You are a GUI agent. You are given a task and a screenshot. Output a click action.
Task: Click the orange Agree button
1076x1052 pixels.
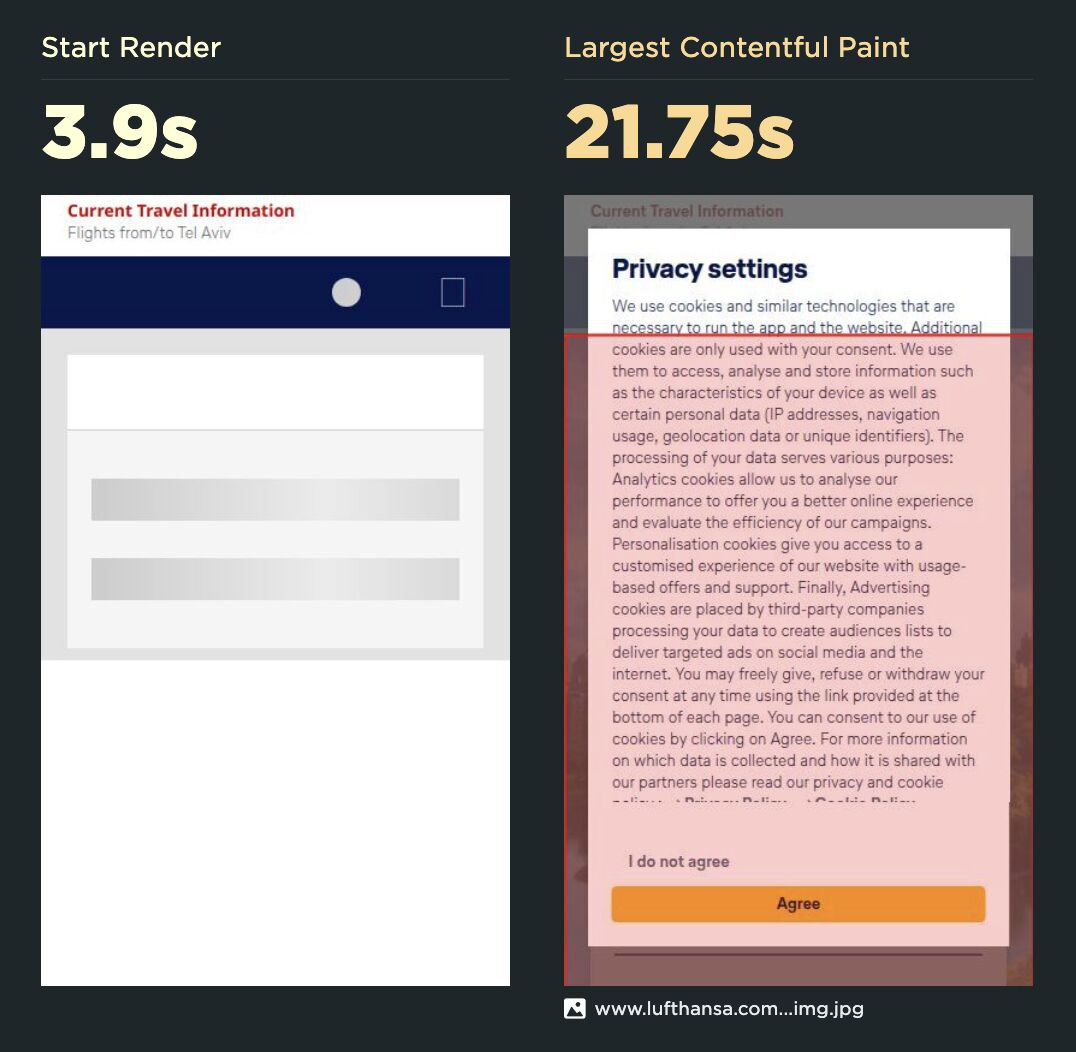tap(798, 904)
